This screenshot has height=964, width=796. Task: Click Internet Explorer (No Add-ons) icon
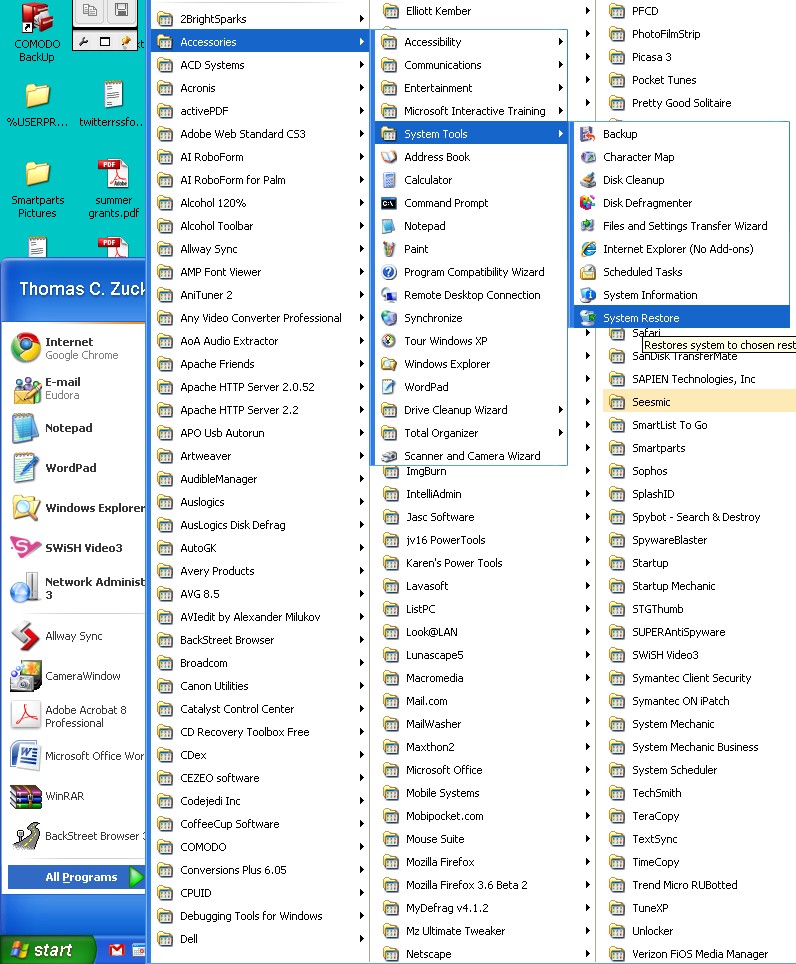click(588, 249)
